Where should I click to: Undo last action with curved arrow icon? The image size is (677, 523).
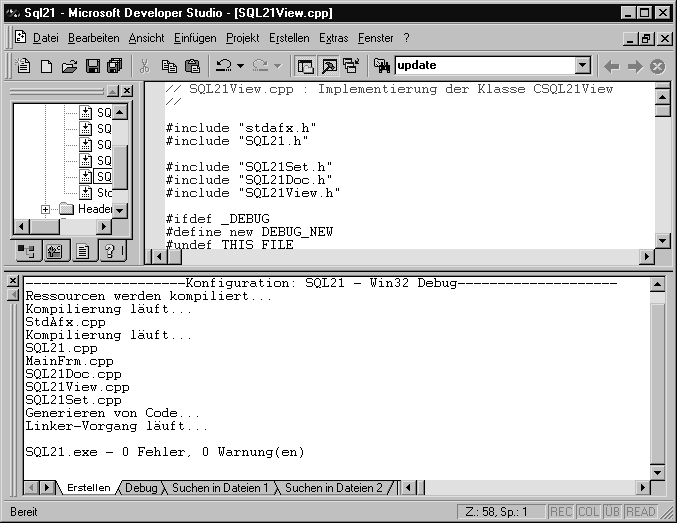pos(224,66)
